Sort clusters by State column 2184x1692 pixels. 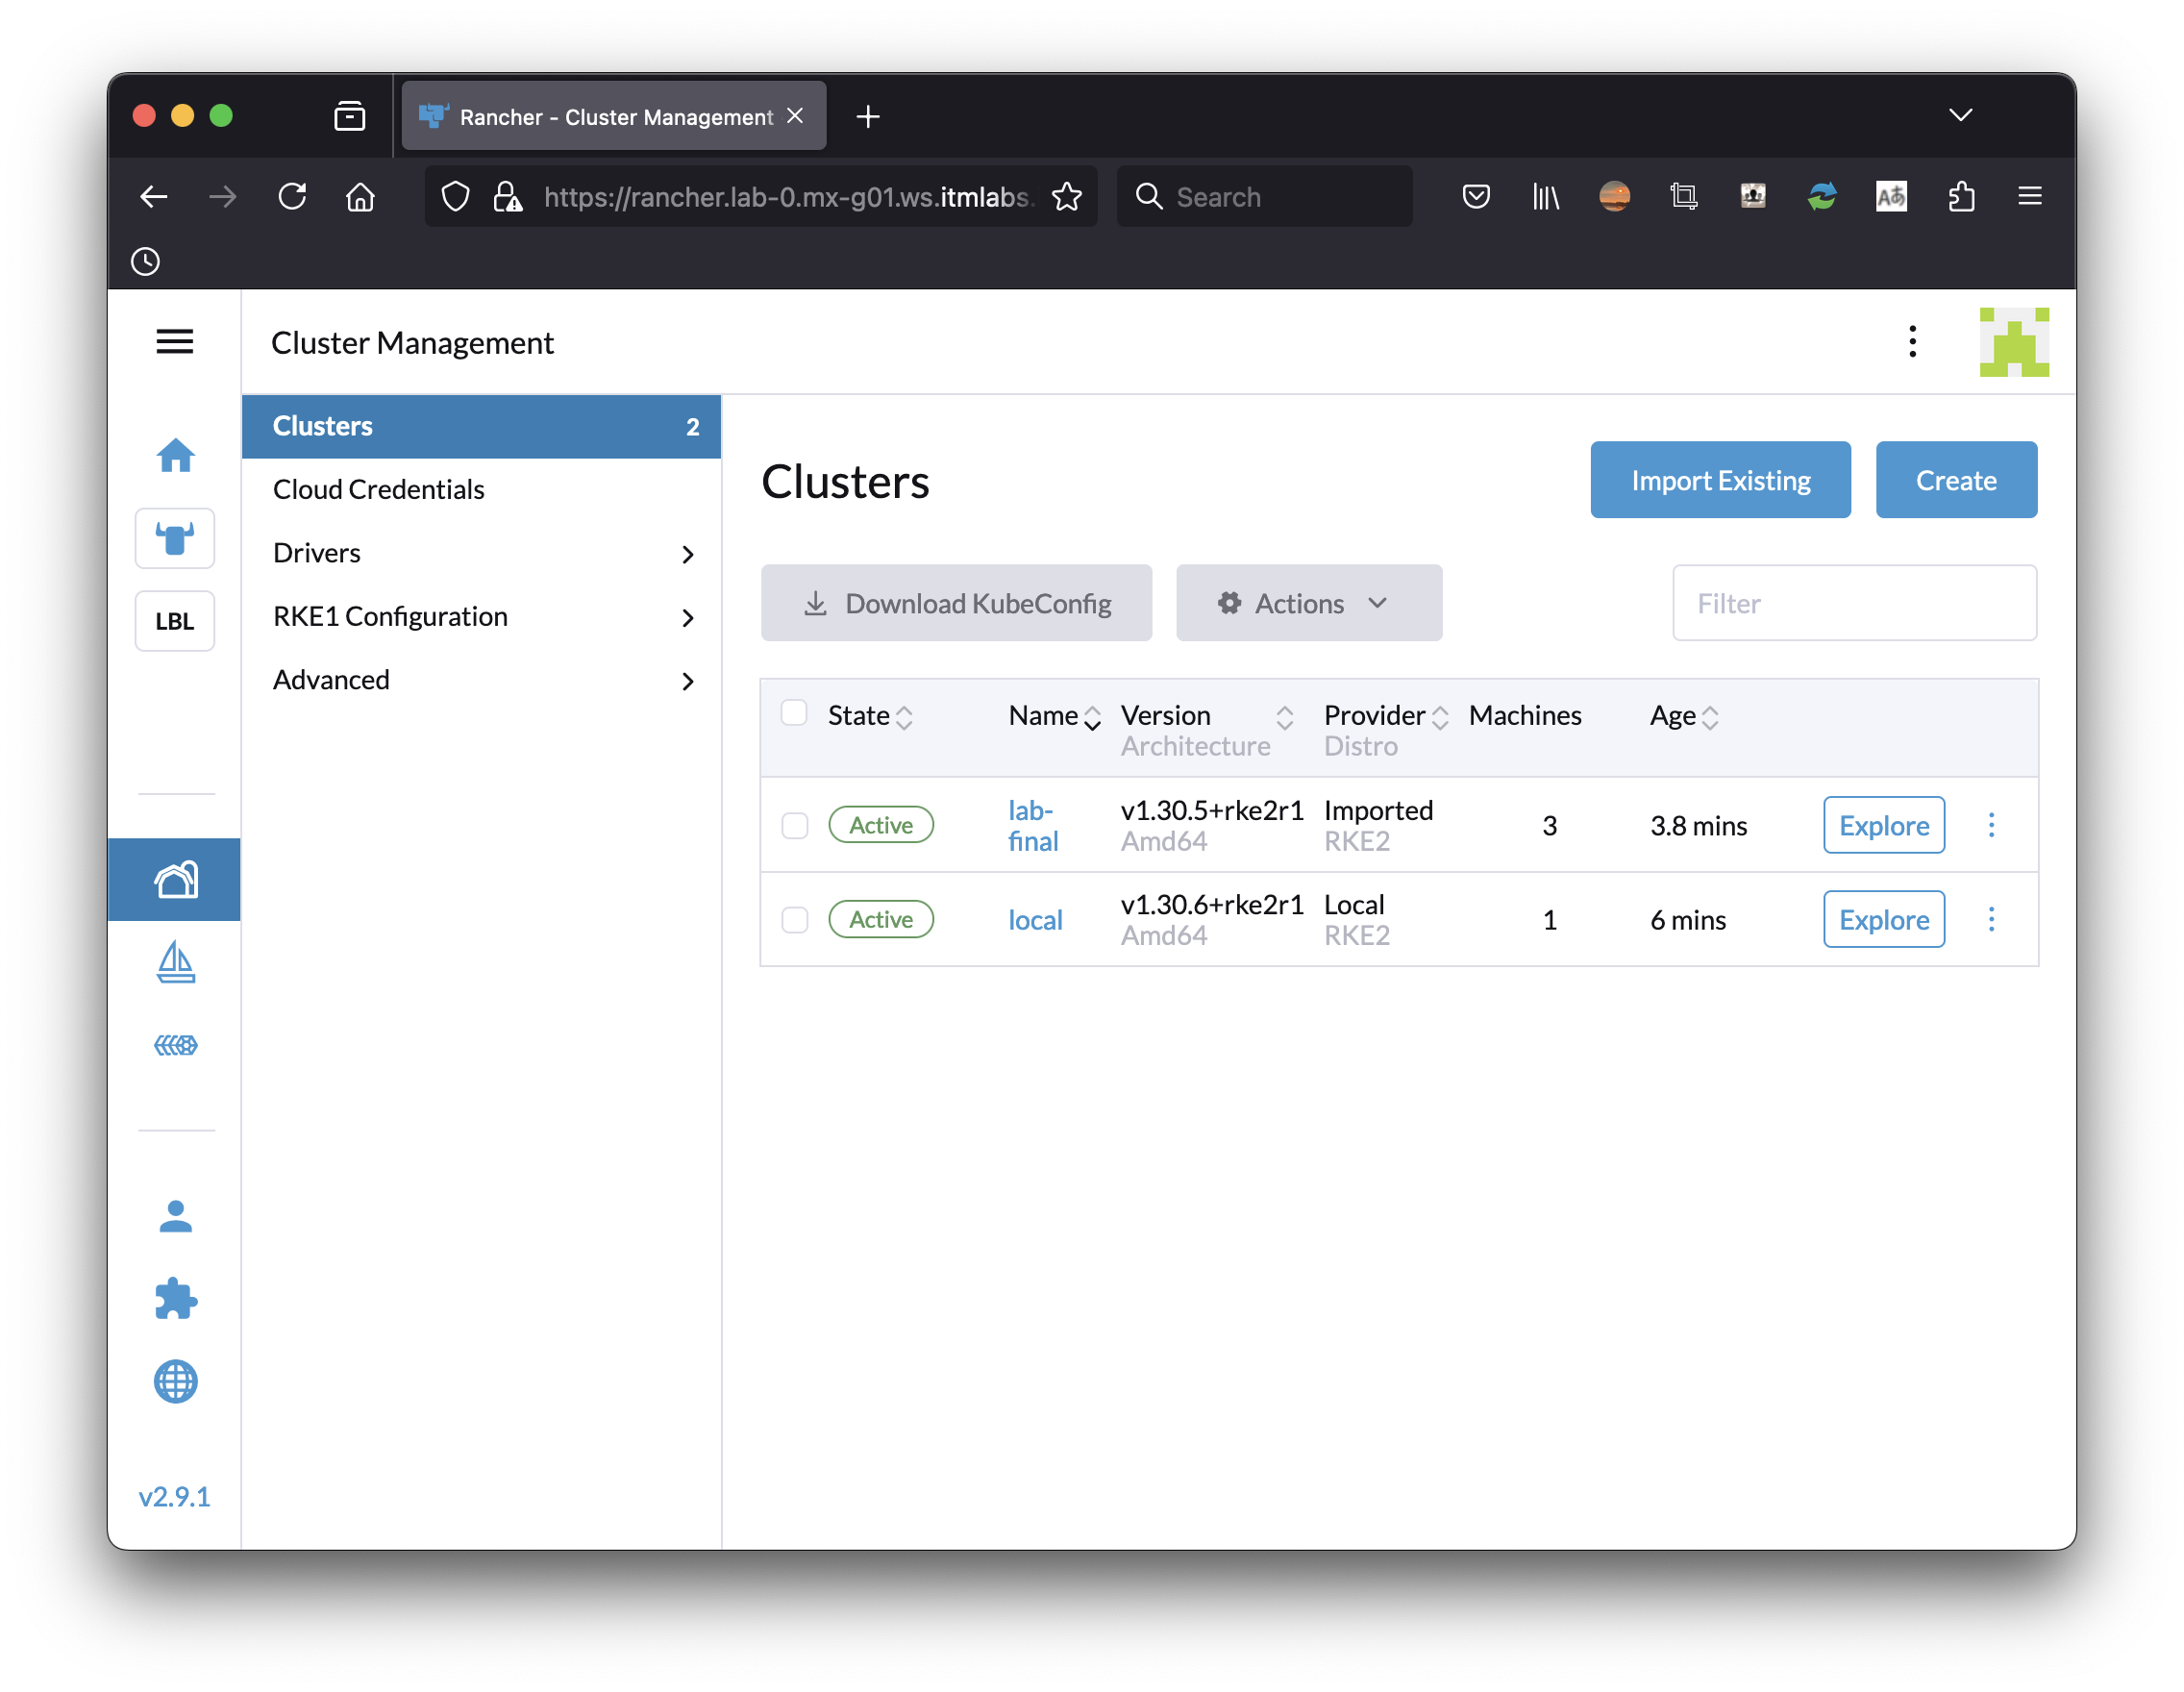(870, 716)
